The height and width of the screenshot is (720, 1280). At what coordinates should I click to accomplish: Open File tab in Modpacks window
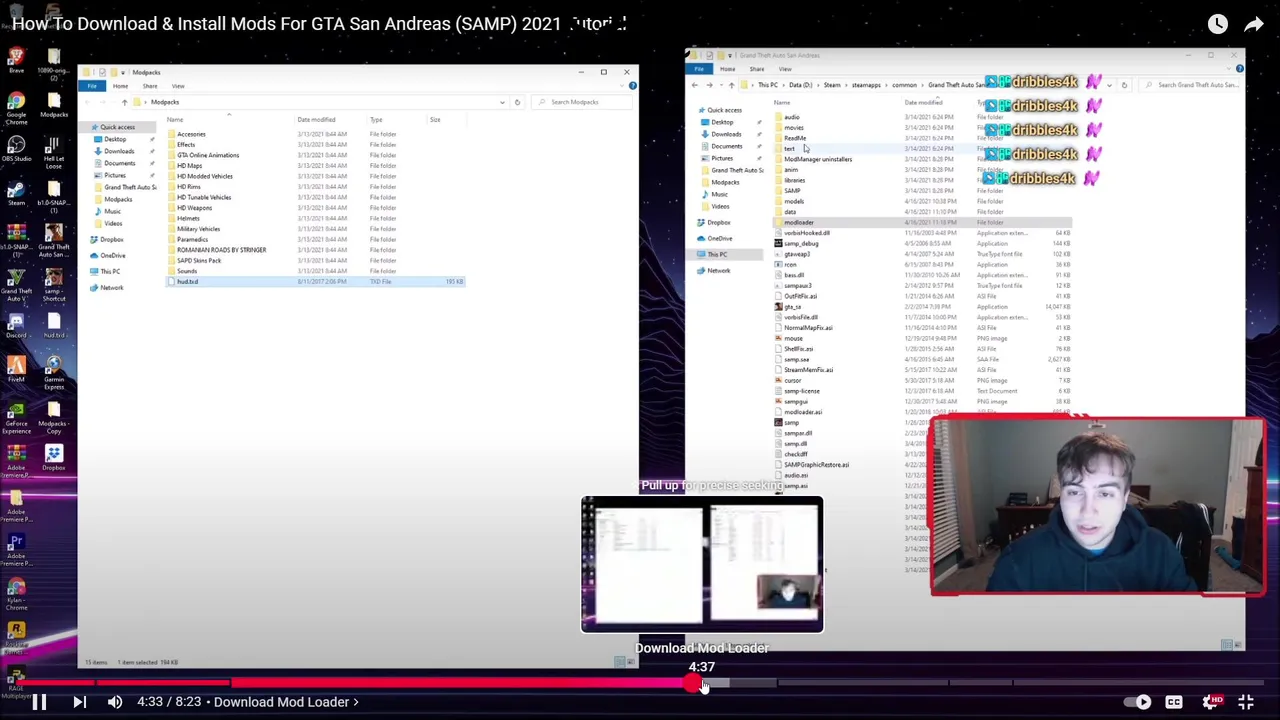pyautogui.click(x=91, y=86)
